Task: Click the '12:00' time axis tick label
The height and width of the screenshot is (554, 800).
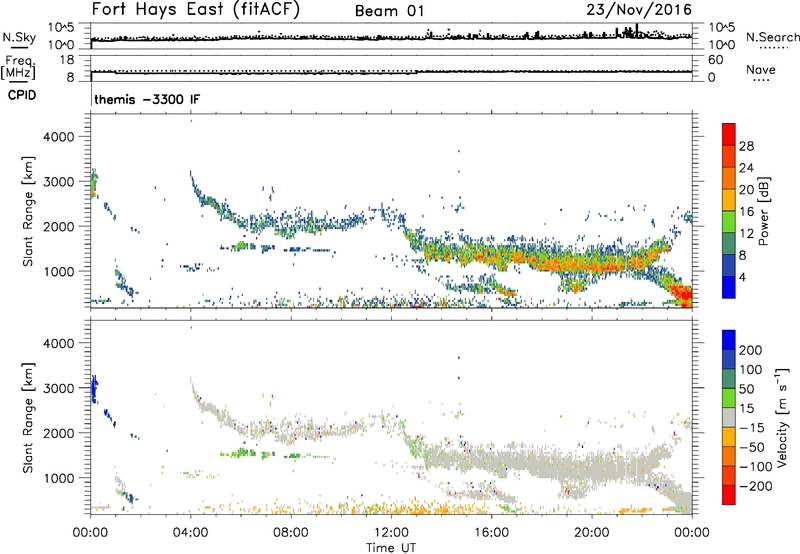Action: coord(391,533)
